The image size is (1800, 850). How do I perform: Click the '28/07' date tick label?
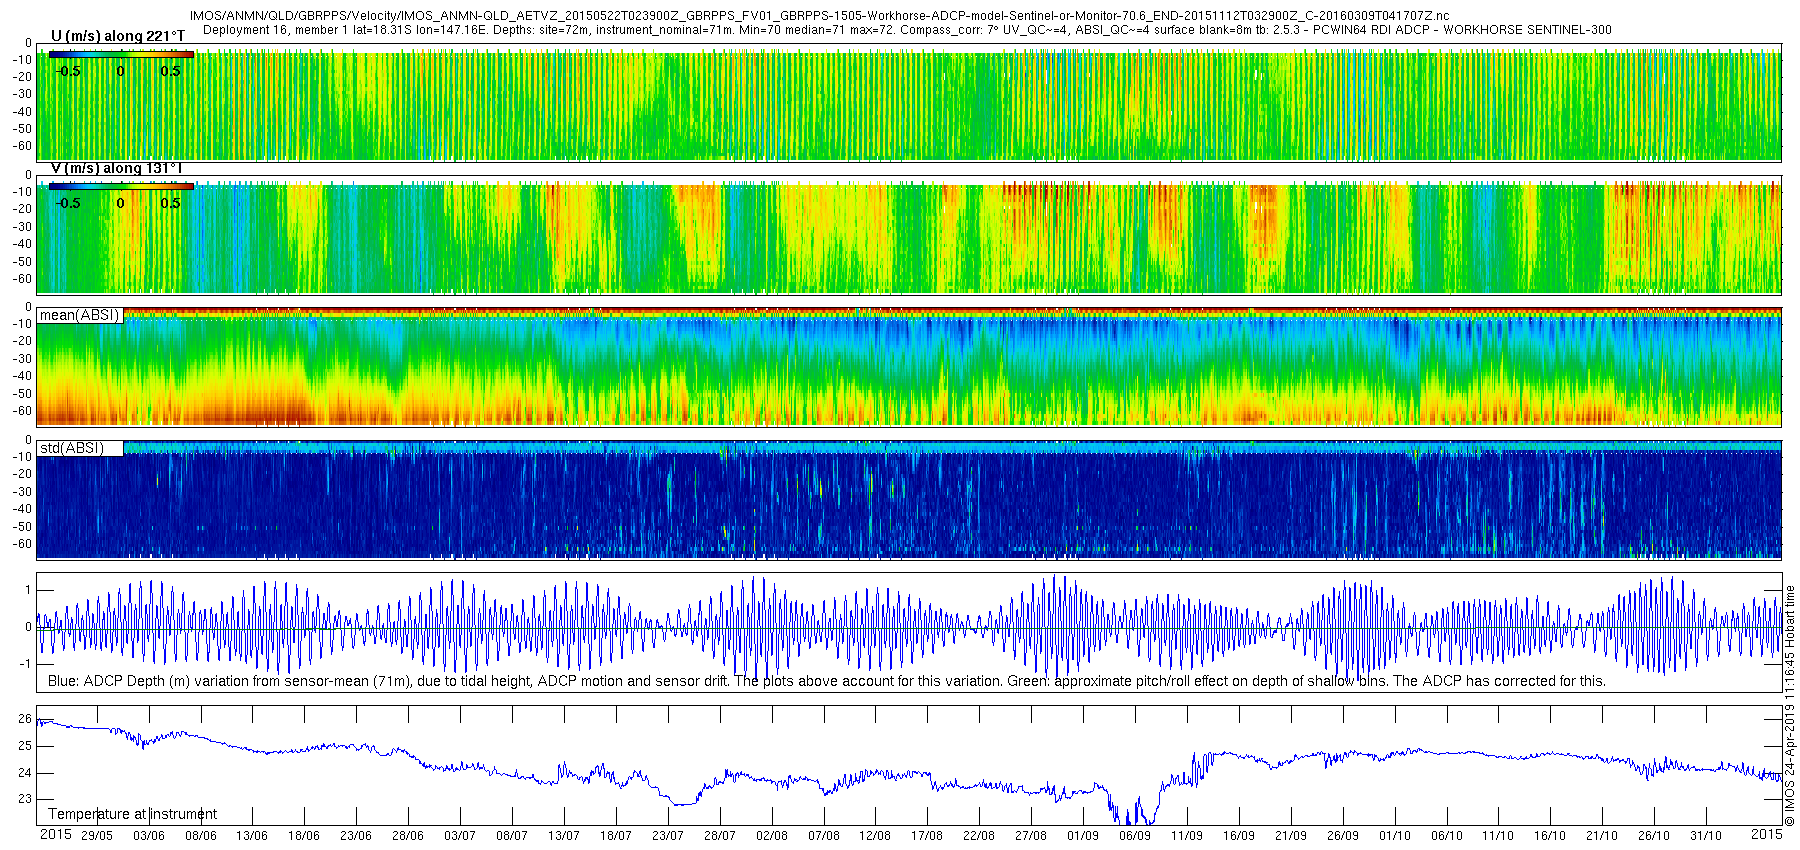pos(720,836)
